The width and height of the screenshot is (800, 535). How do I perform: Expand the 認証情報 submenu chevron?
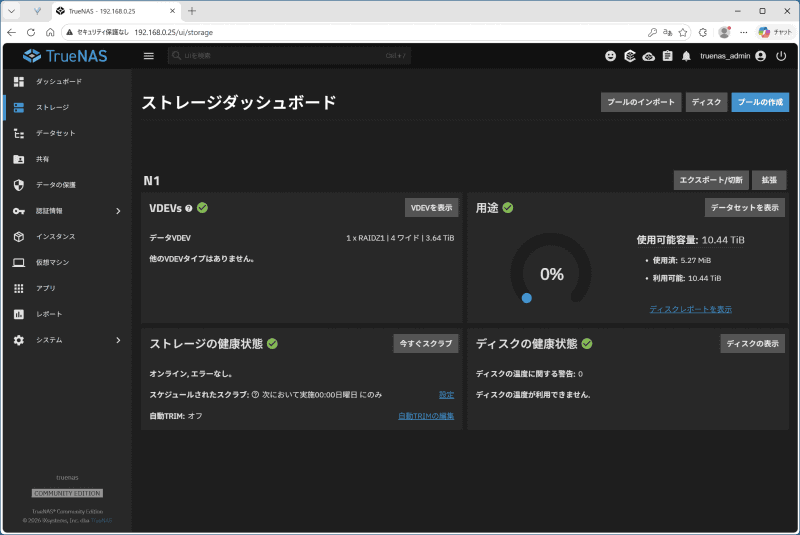tap(118, 211)
